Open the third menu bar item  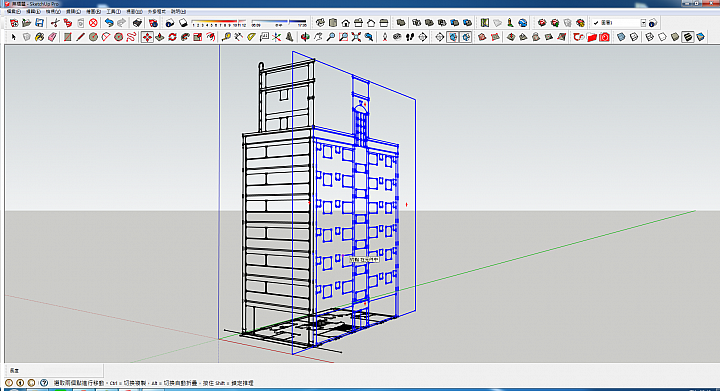point(53,11)
